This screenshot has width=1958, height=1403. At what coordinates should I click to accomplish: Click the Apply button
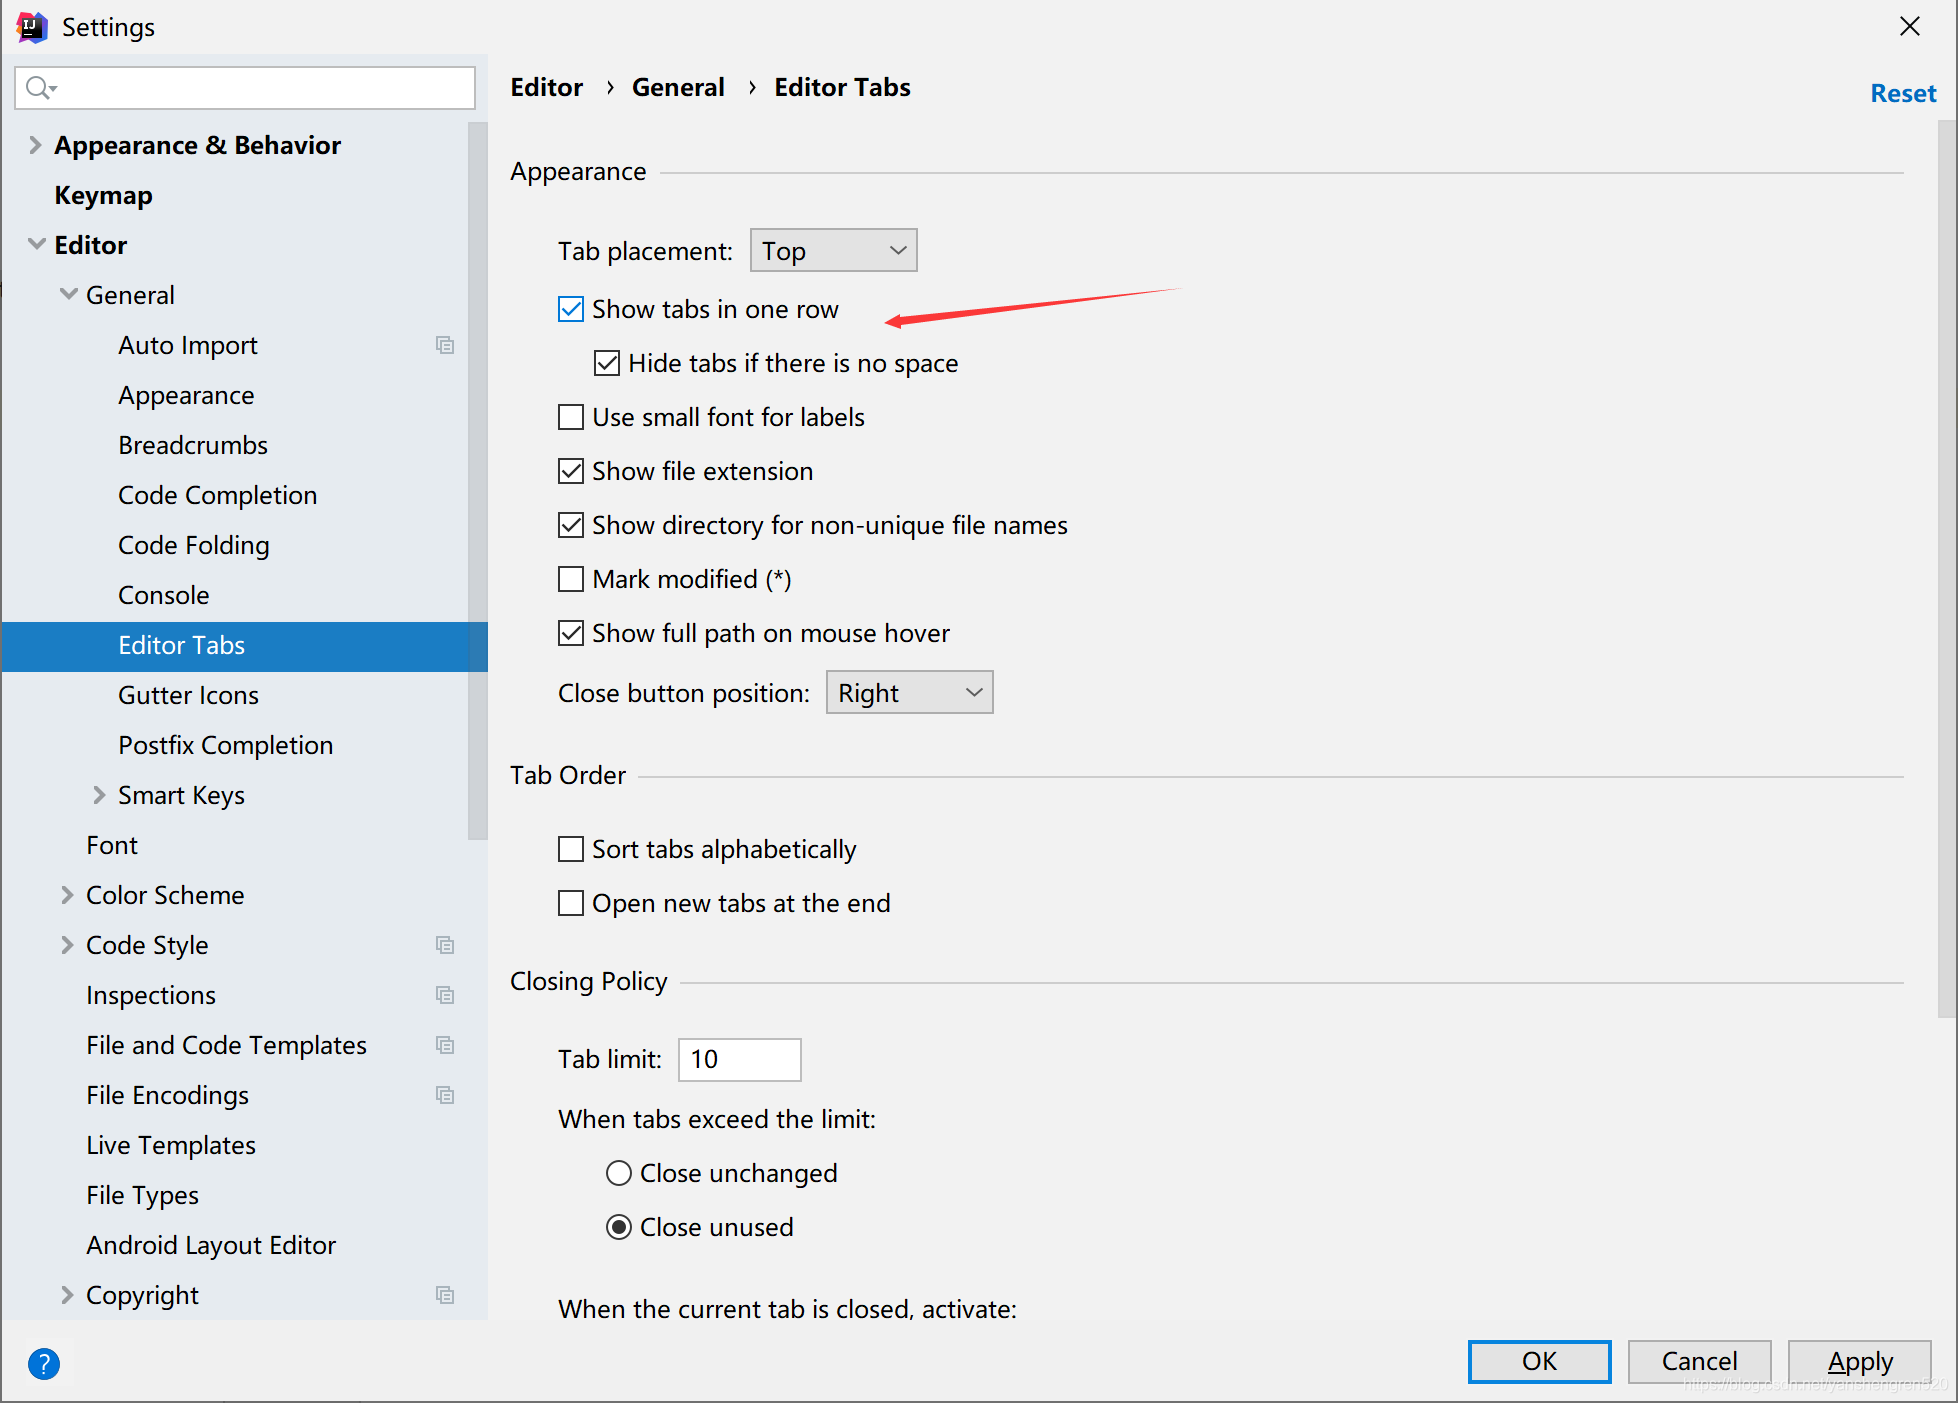[x=1859, y=1361]
